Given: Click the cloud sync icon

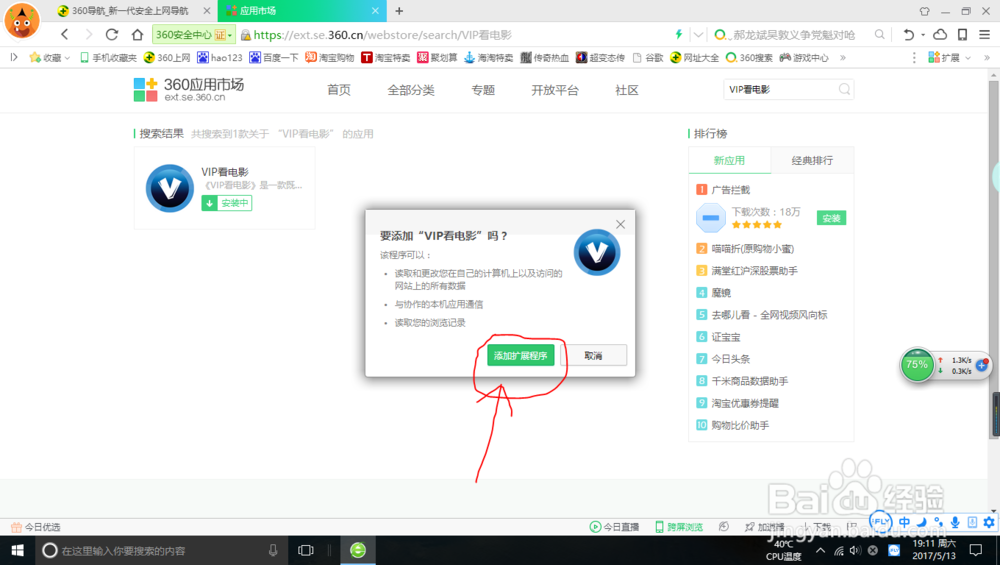Looking at the screenshot, I should 940,34.
